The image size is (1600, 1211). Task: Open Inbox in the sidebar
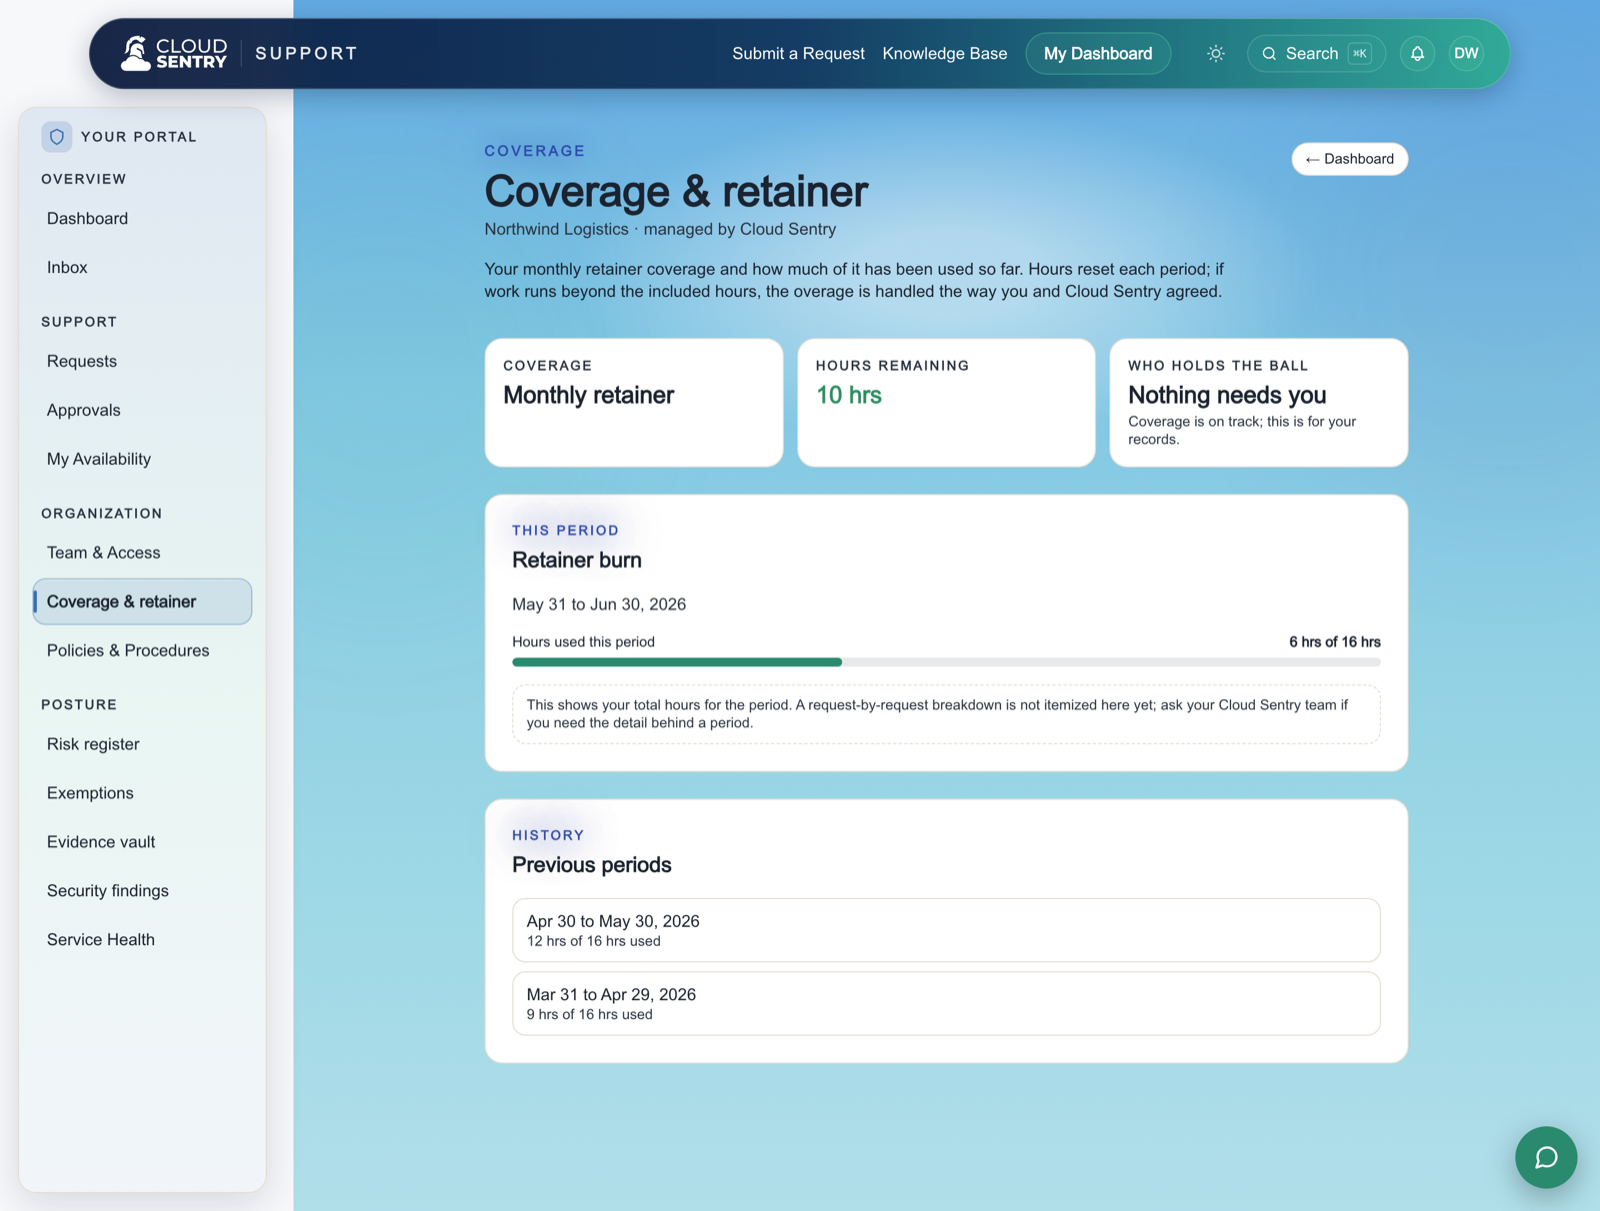pyautogui.click(x=142, y=268)
